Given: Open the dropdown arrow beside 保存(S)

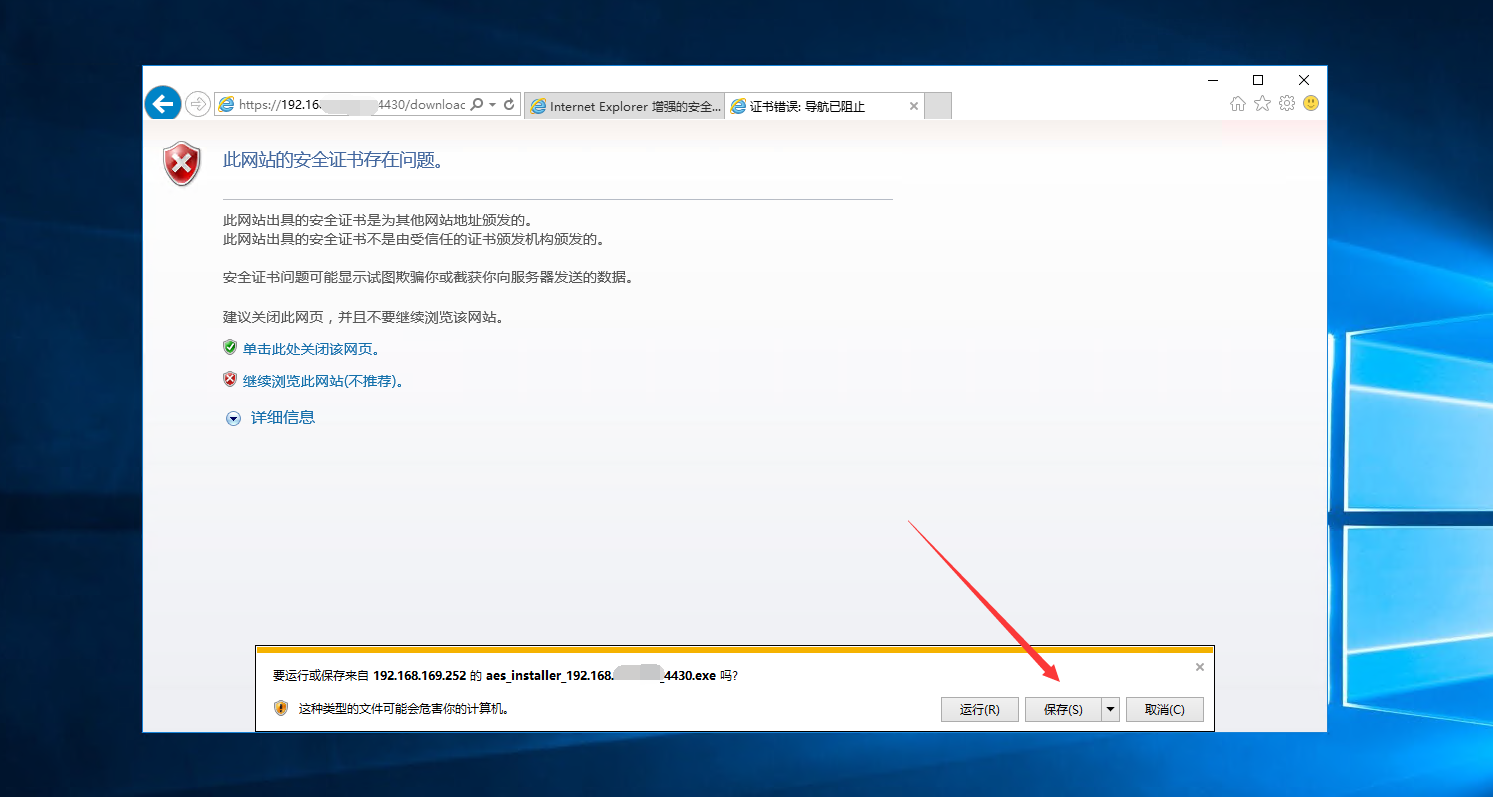Looking at the screenshot, I should point(1110,709).
